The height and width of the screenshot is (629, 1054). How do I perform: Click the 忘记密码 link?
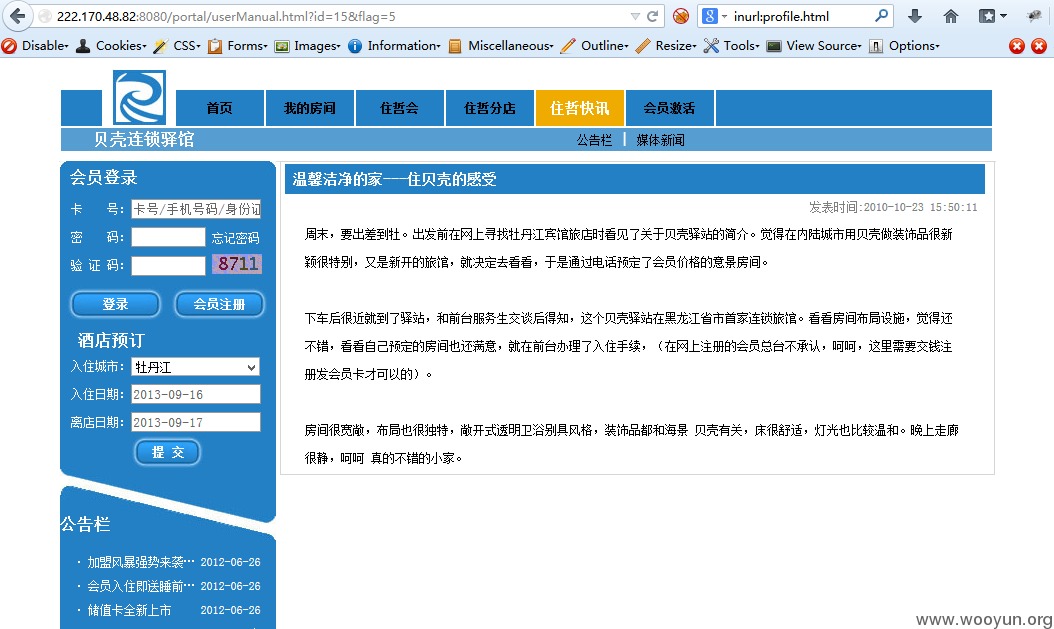click(x=235, y=238)
